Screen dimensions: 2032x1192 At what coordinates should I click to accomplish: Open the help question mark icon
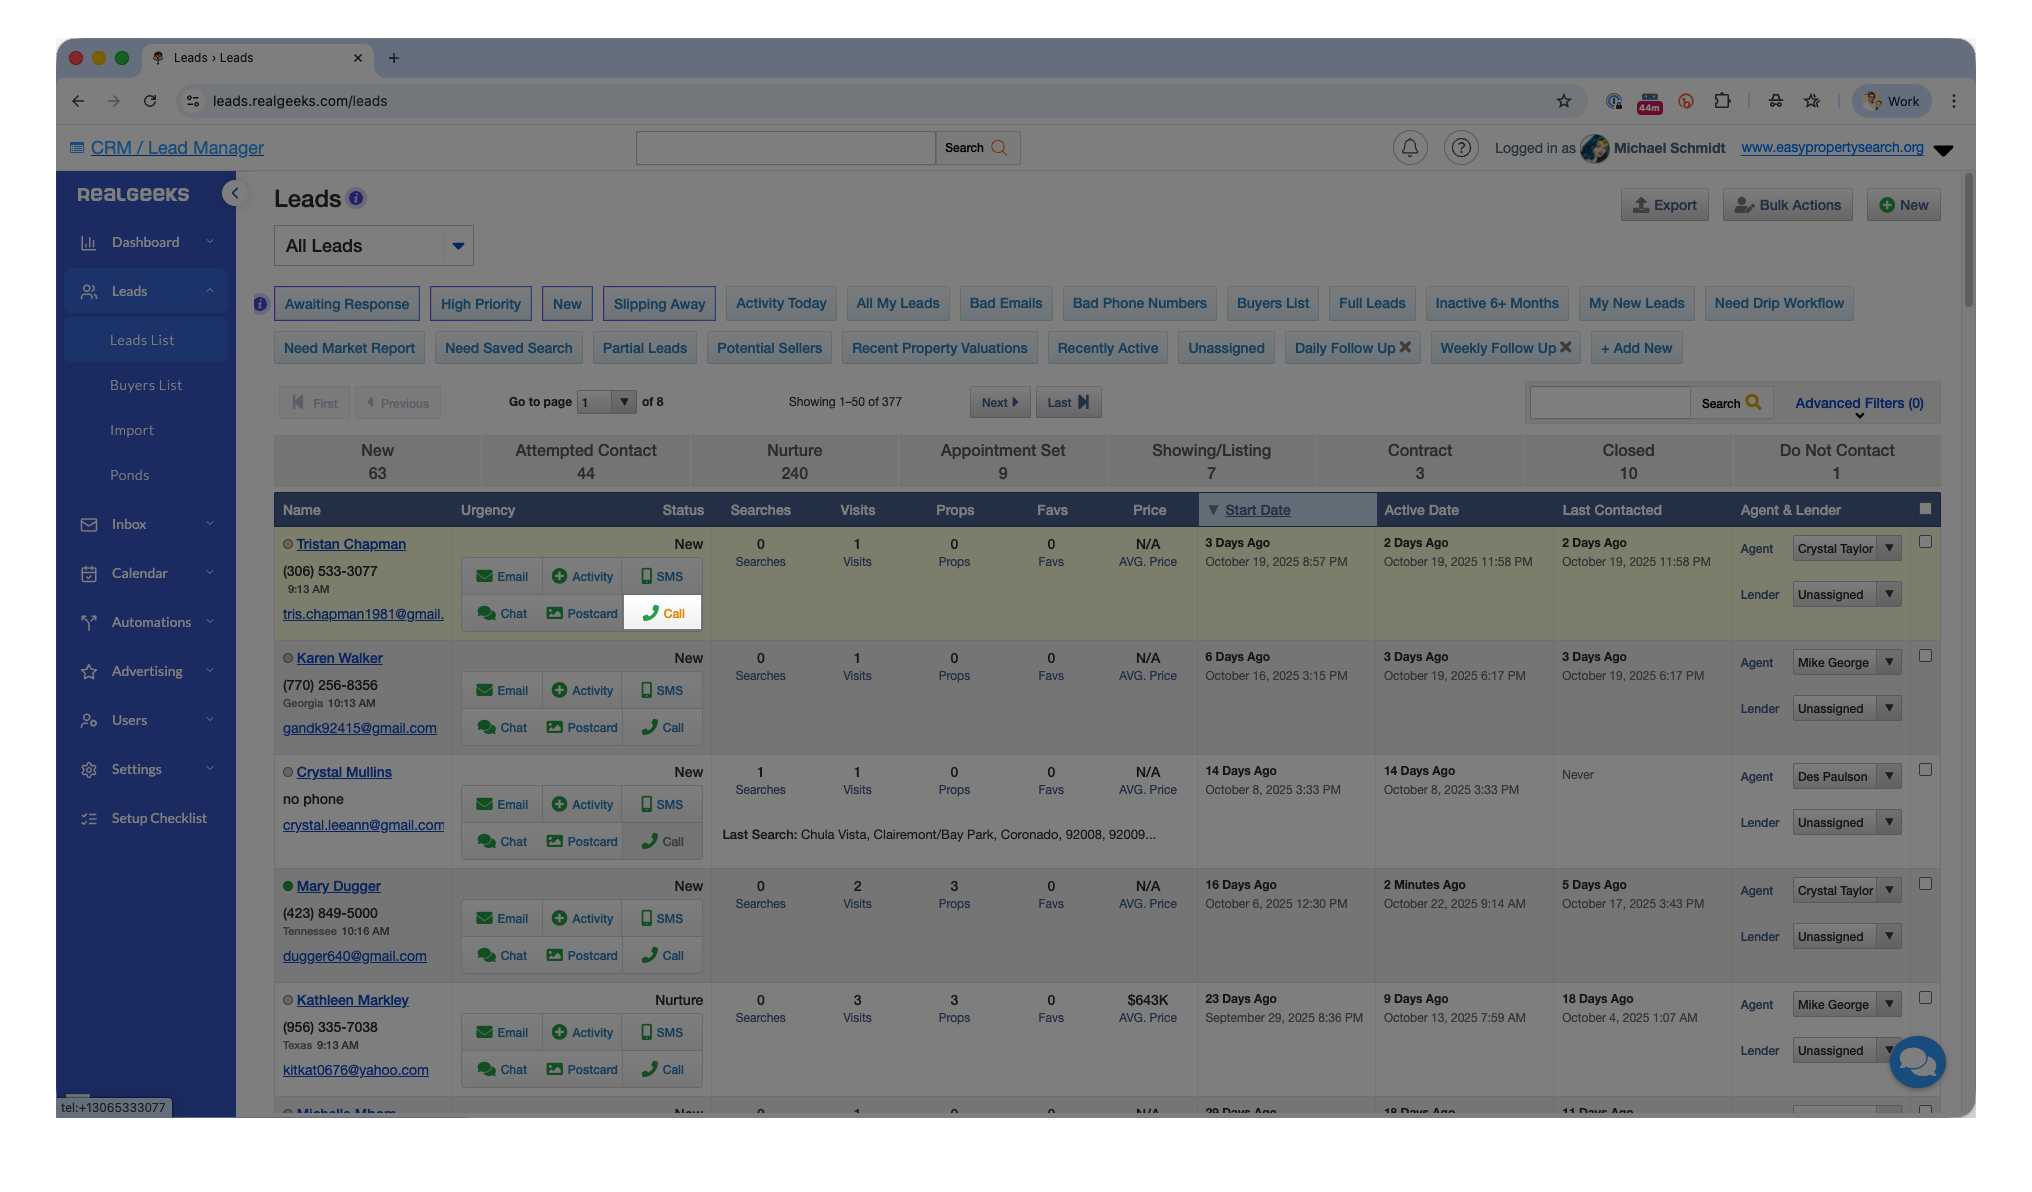coord(1461,148)
